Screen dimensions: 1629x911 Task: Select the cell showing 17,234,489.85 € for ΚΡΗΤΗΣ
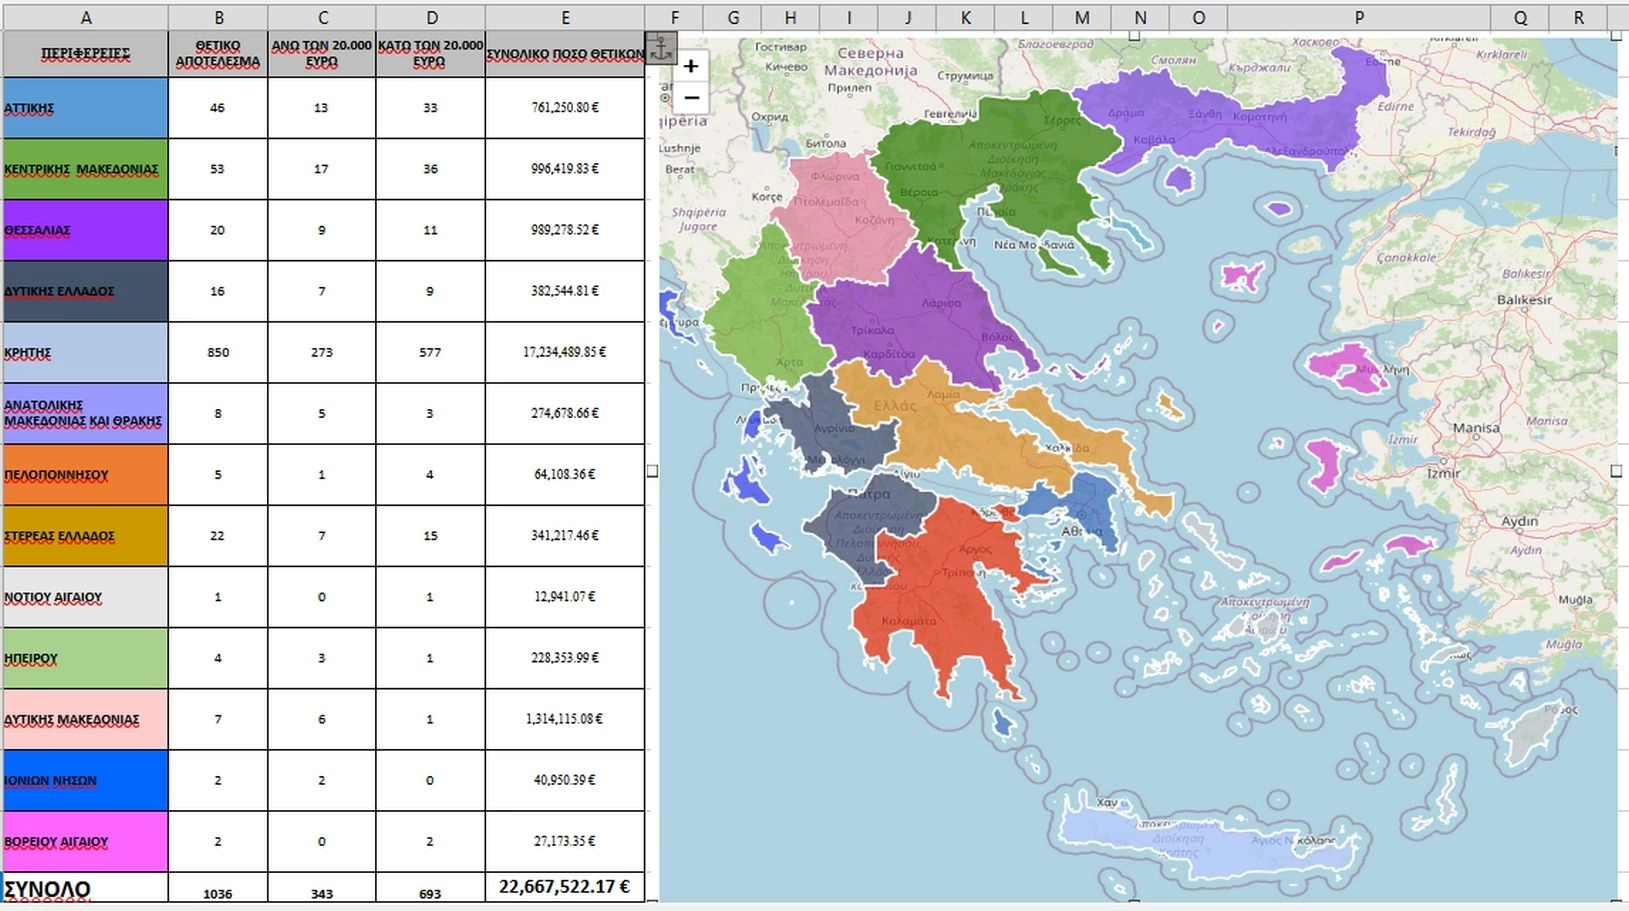coord(566,352)
